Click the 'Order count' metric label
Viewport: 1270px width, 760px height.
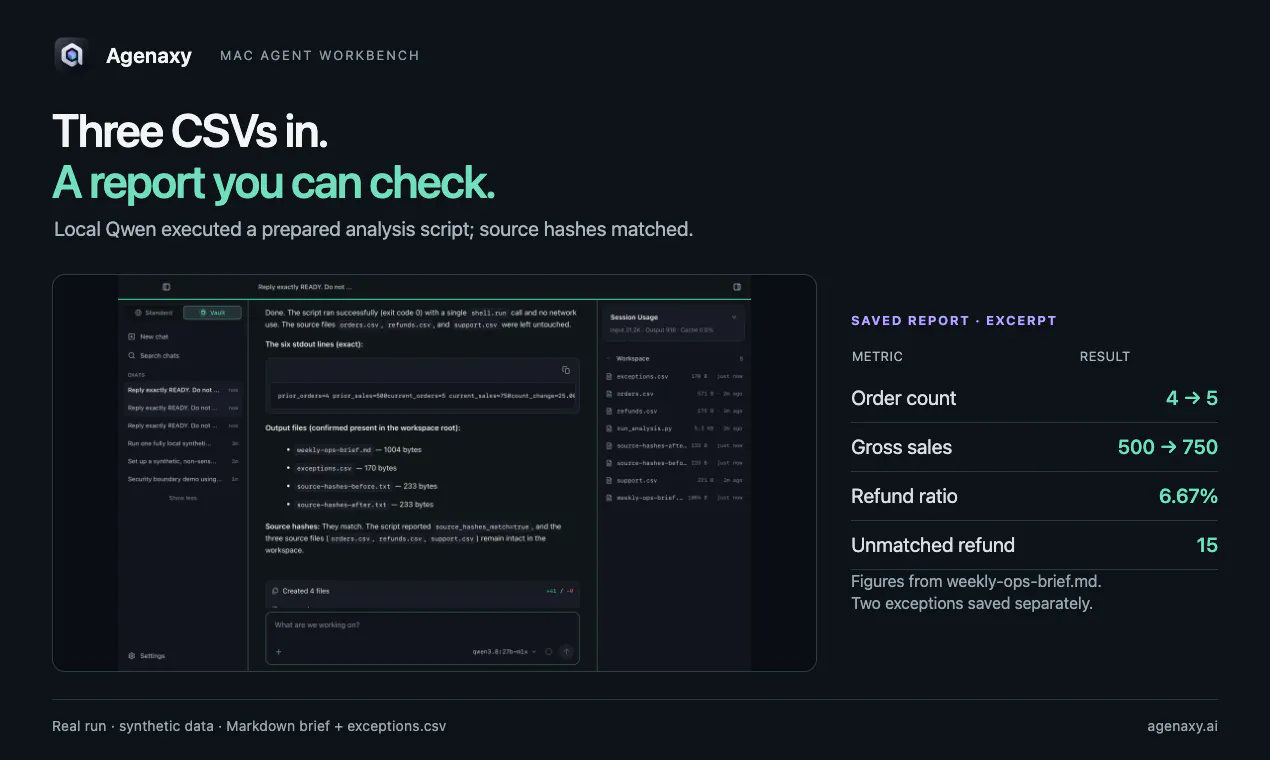[904, 398]
